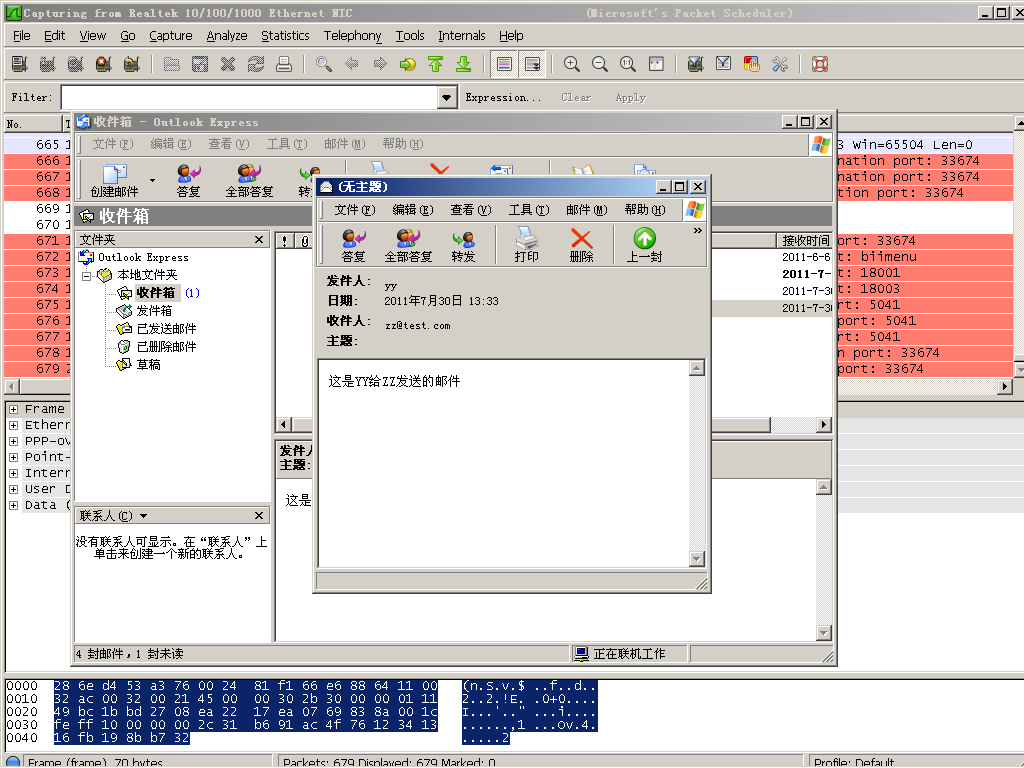Open the Wireshark filter history dropdown

447,97
